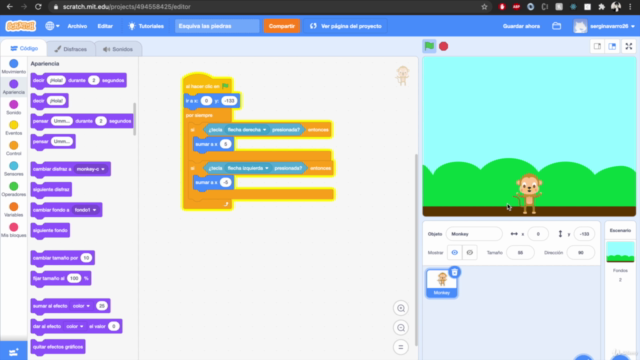Image resolution: width=640 pixels, height=360 pixels.
Task: Open the serginavarro26 account menu
Action: click(x=604, y=26)
